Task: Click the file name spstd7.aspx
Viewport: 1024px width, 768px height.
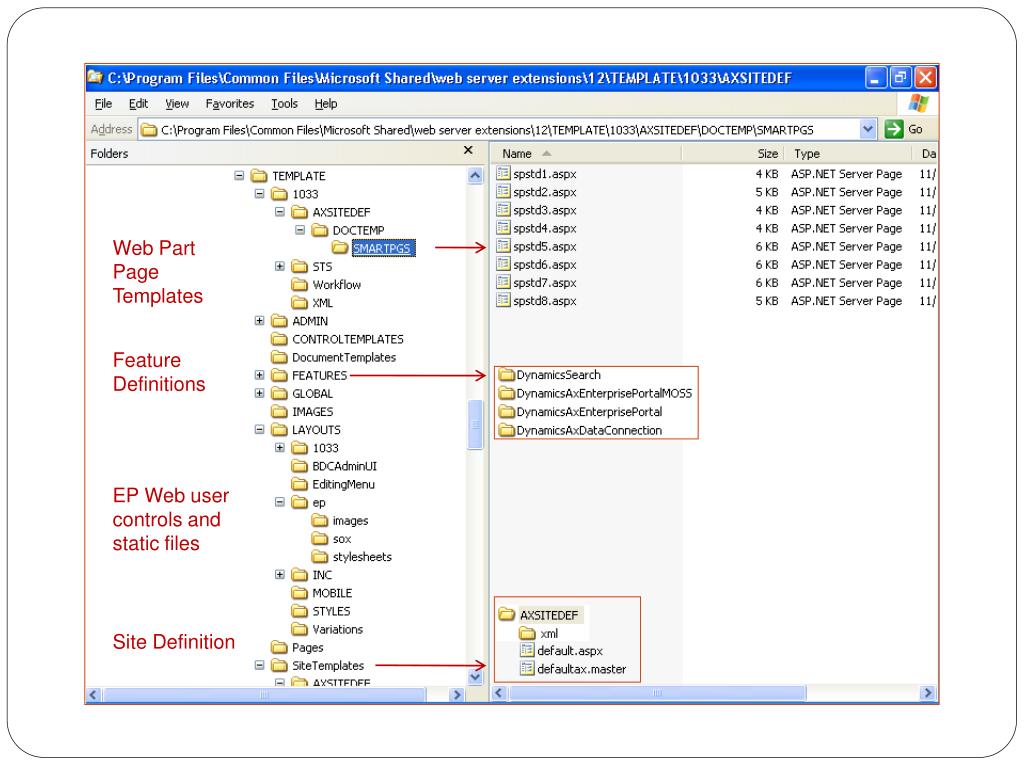Action: click(x=545, y=283)
